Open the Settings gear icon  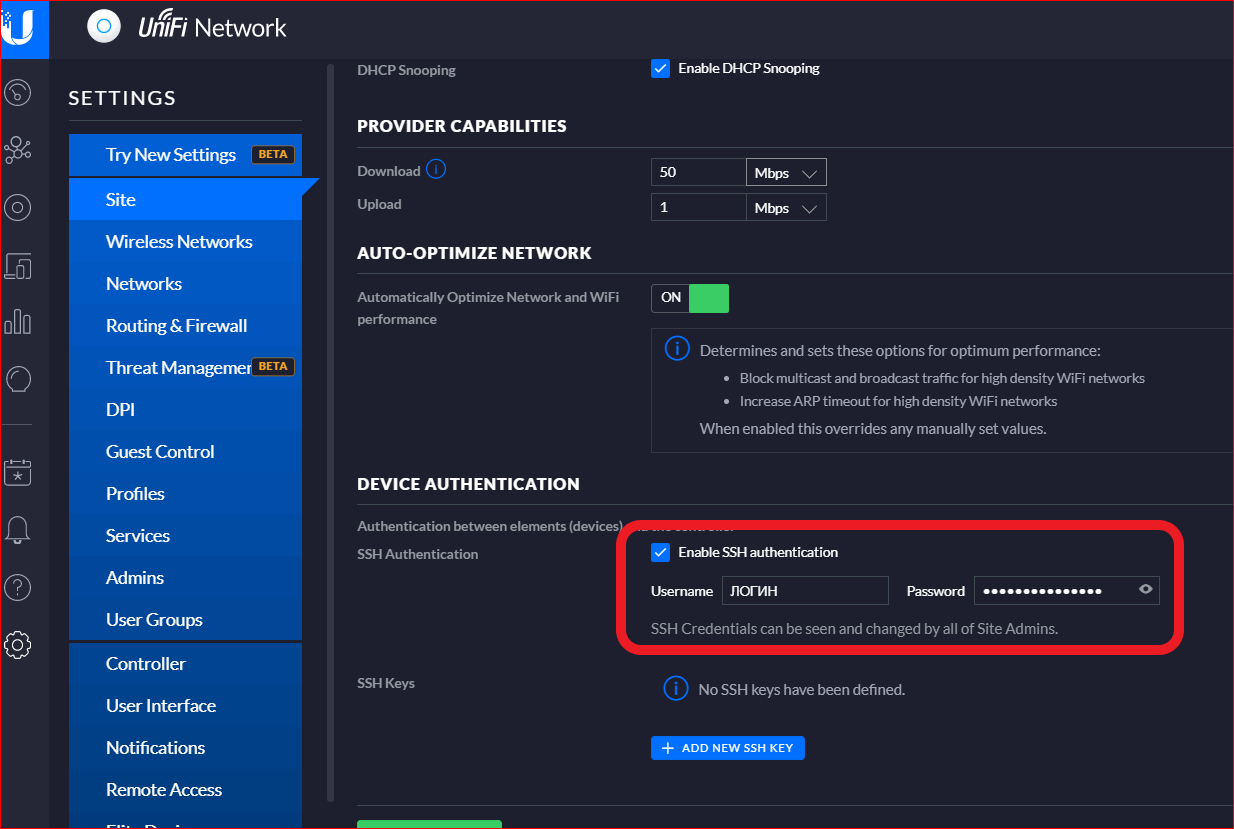(18, 644)
